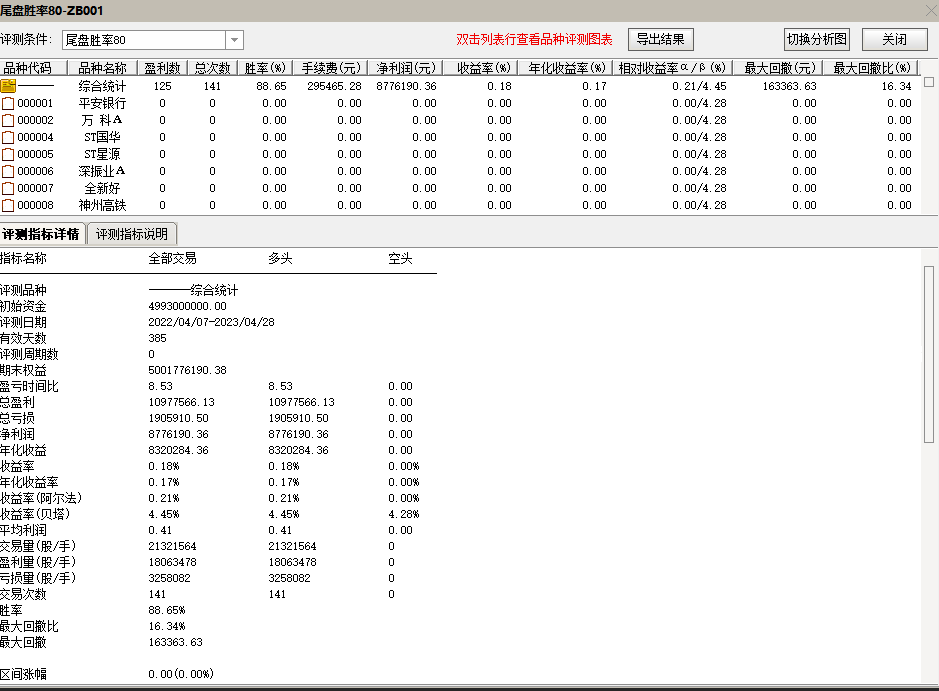Click the top table scrollbar thumb

pyautogui.click(x=929, y=83)
